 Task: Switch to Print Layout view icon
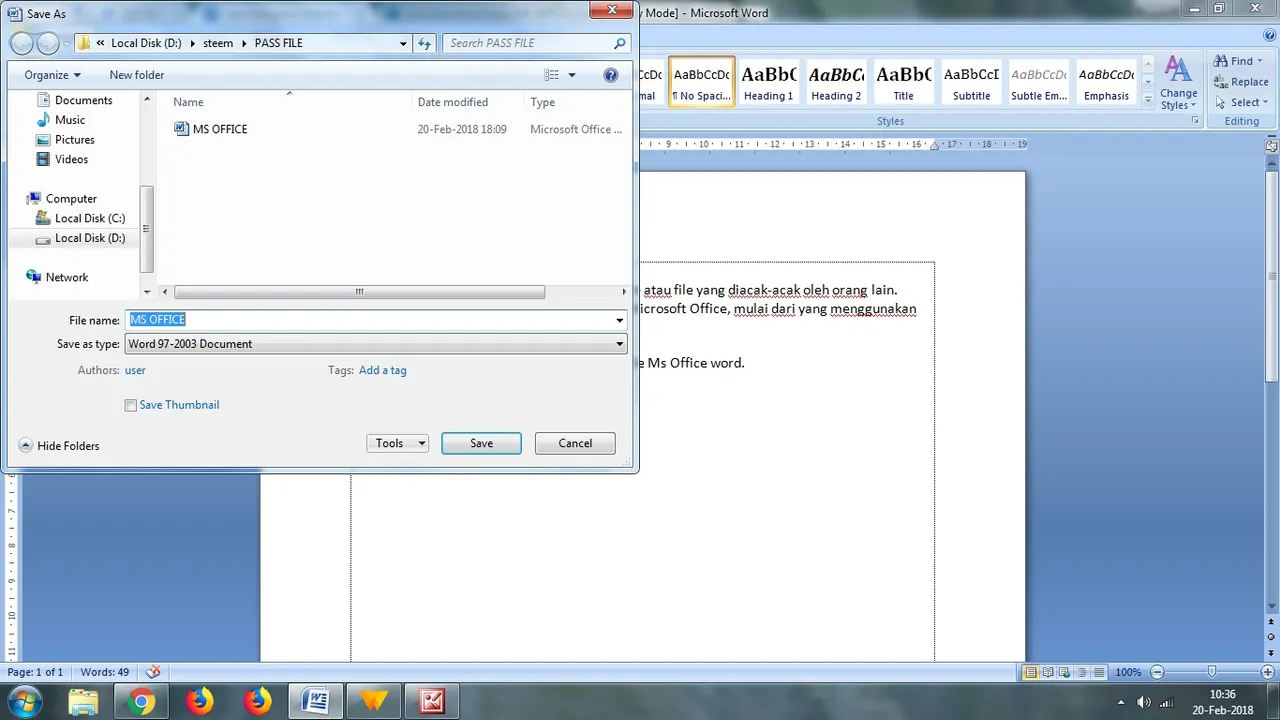pyautogui.click(x=1031, y=673)
